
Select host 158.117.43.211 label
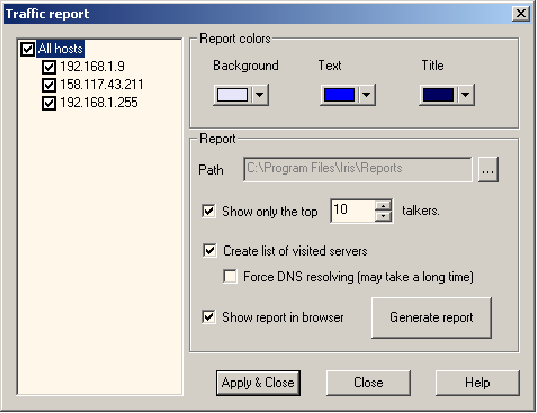point(102,84)
